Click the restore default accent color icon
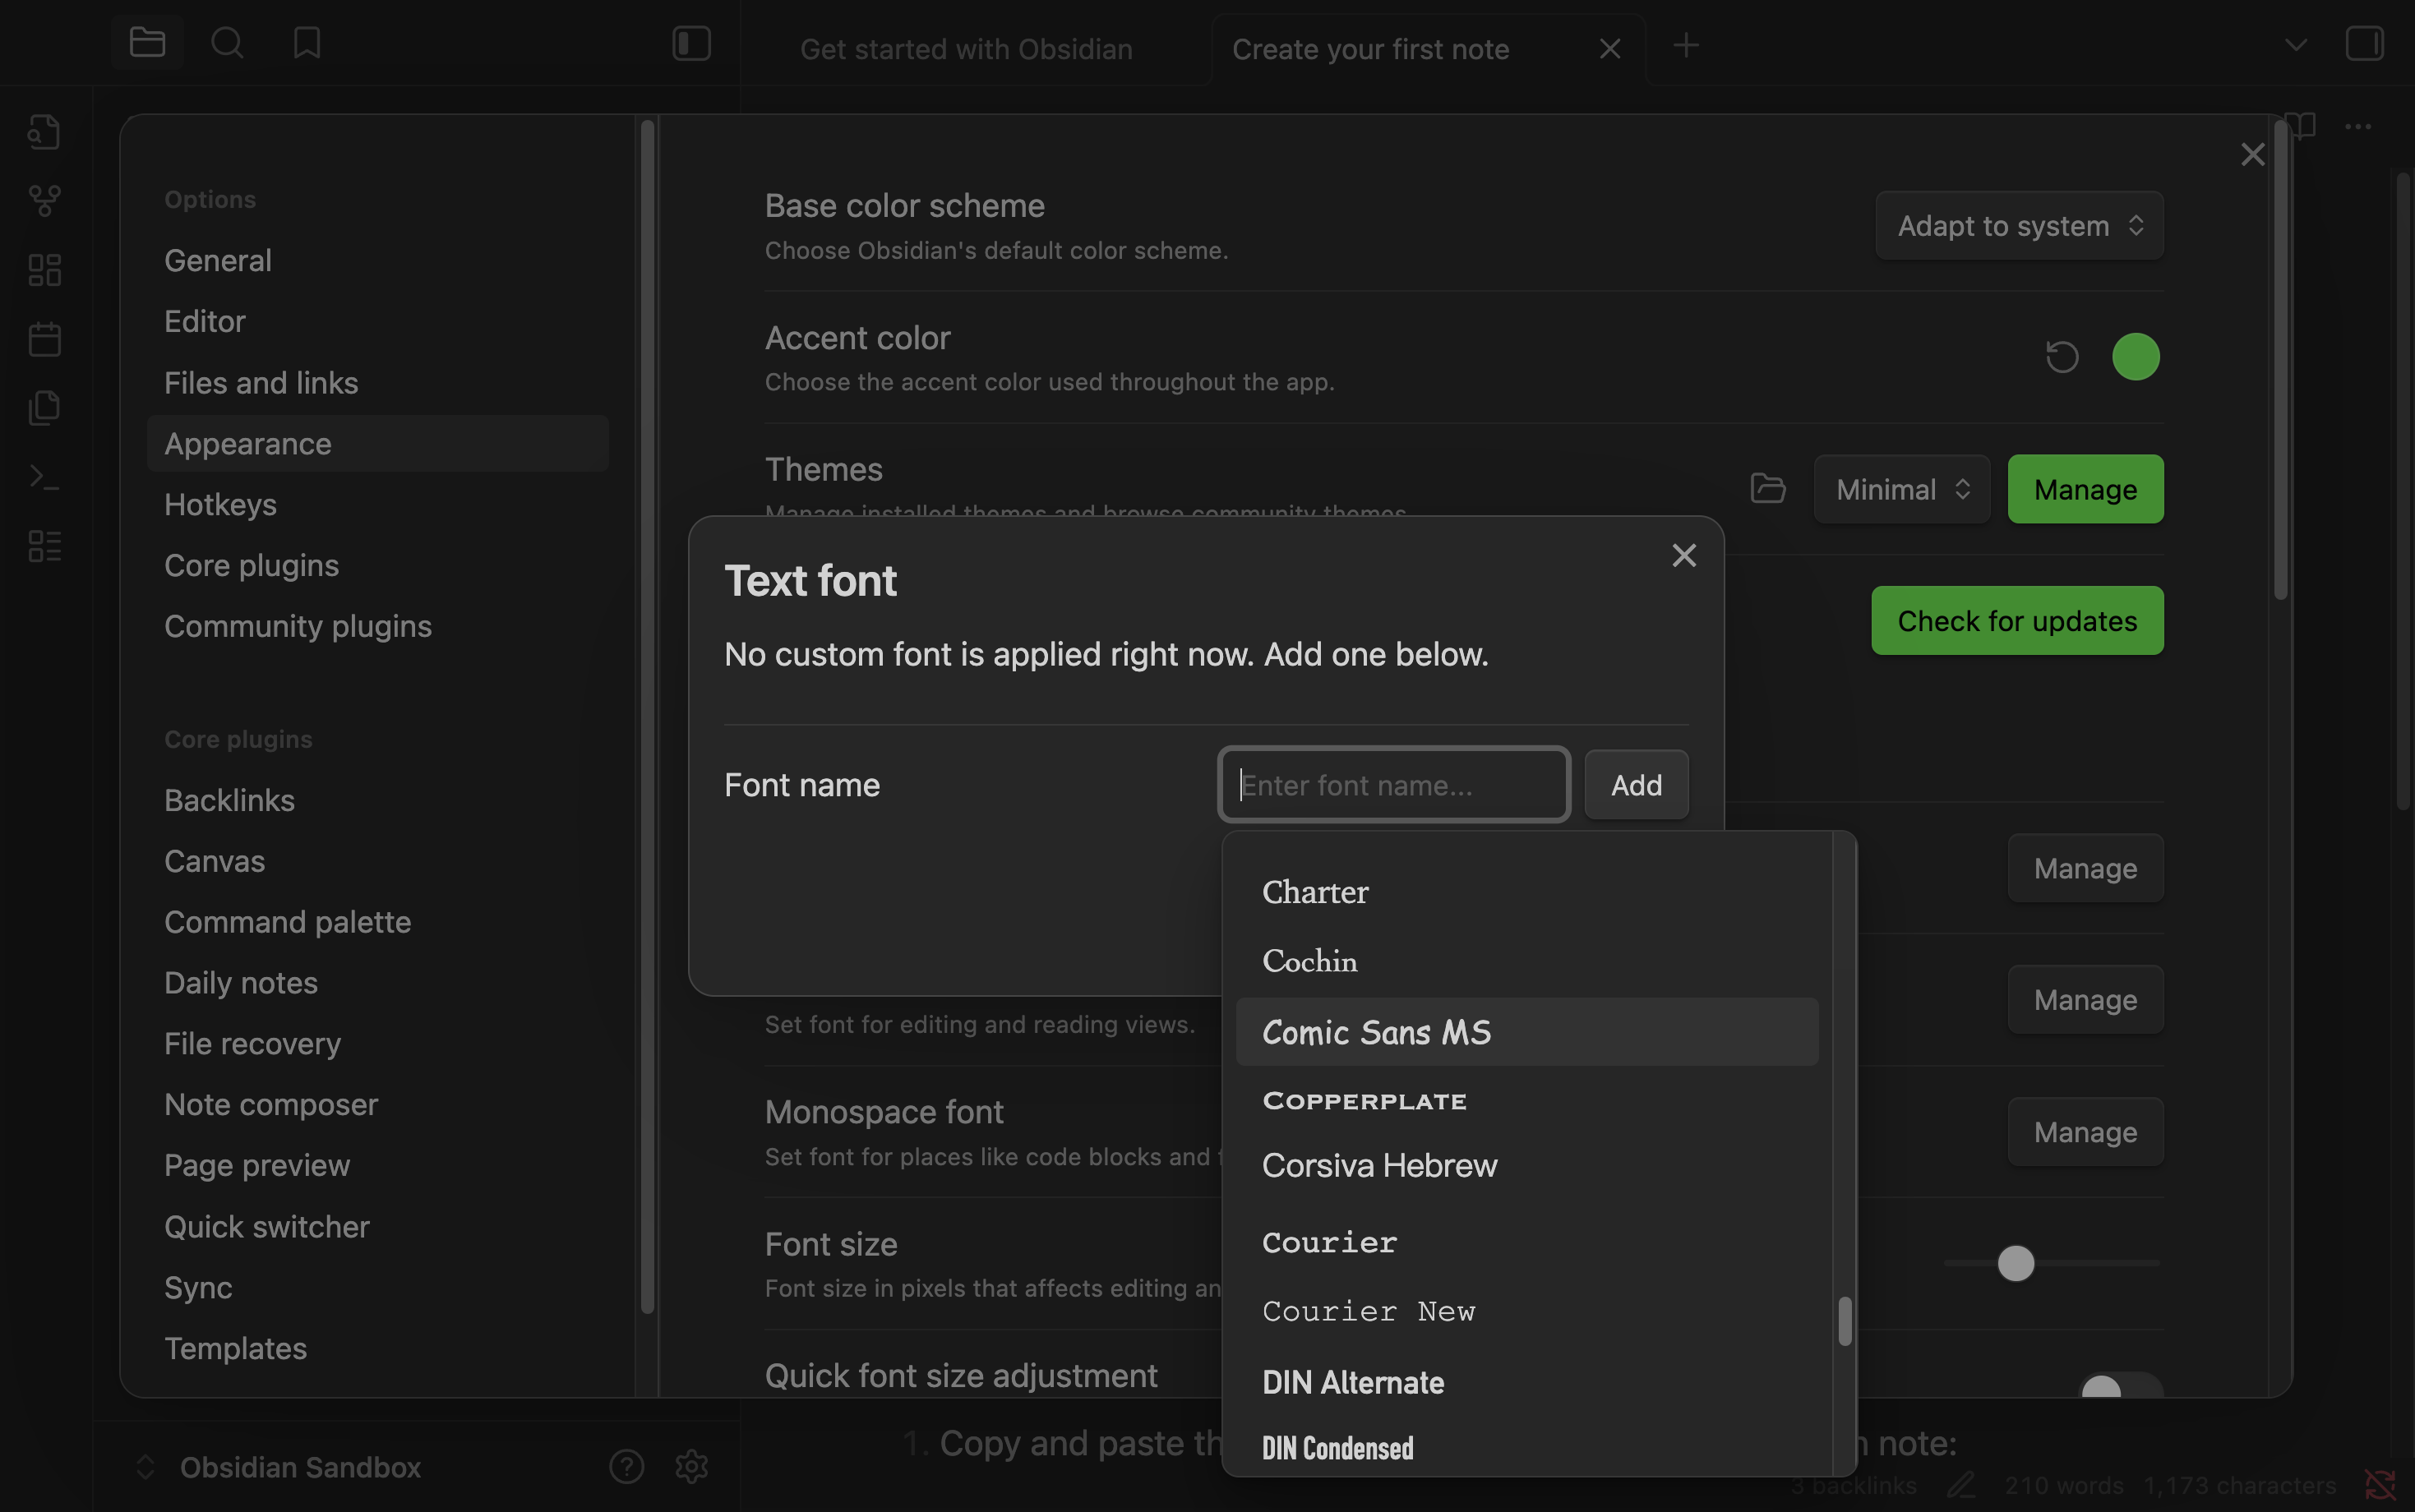The width and height of the screenshot is (2415, 1512). click(2062, 357)
